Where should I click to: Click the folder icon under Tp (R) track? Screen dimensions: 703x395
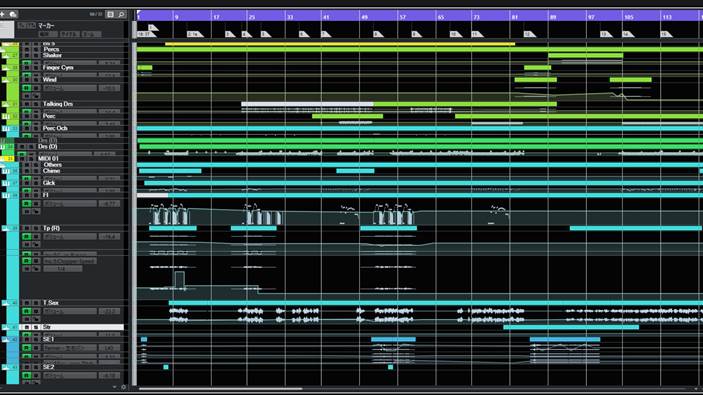36,244
